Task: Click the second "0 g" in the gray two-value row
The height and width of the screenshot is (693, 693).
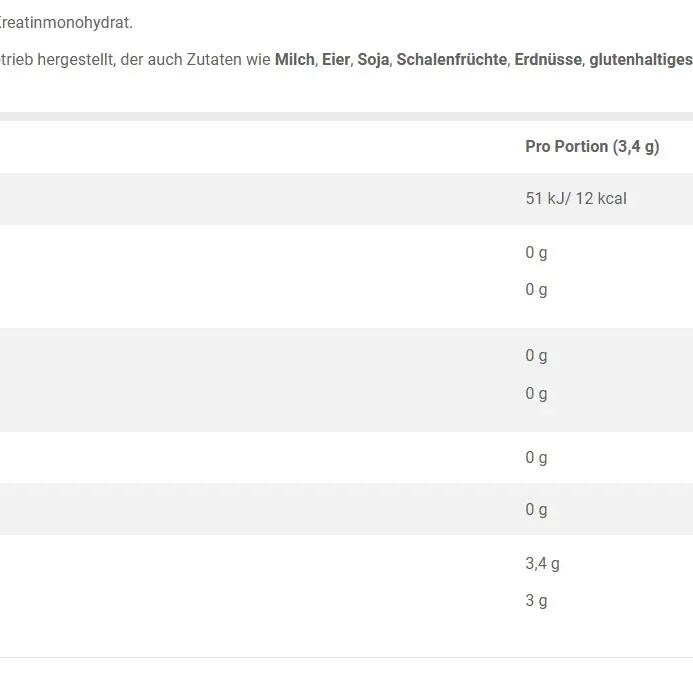Action: click(x=536, y=393)
